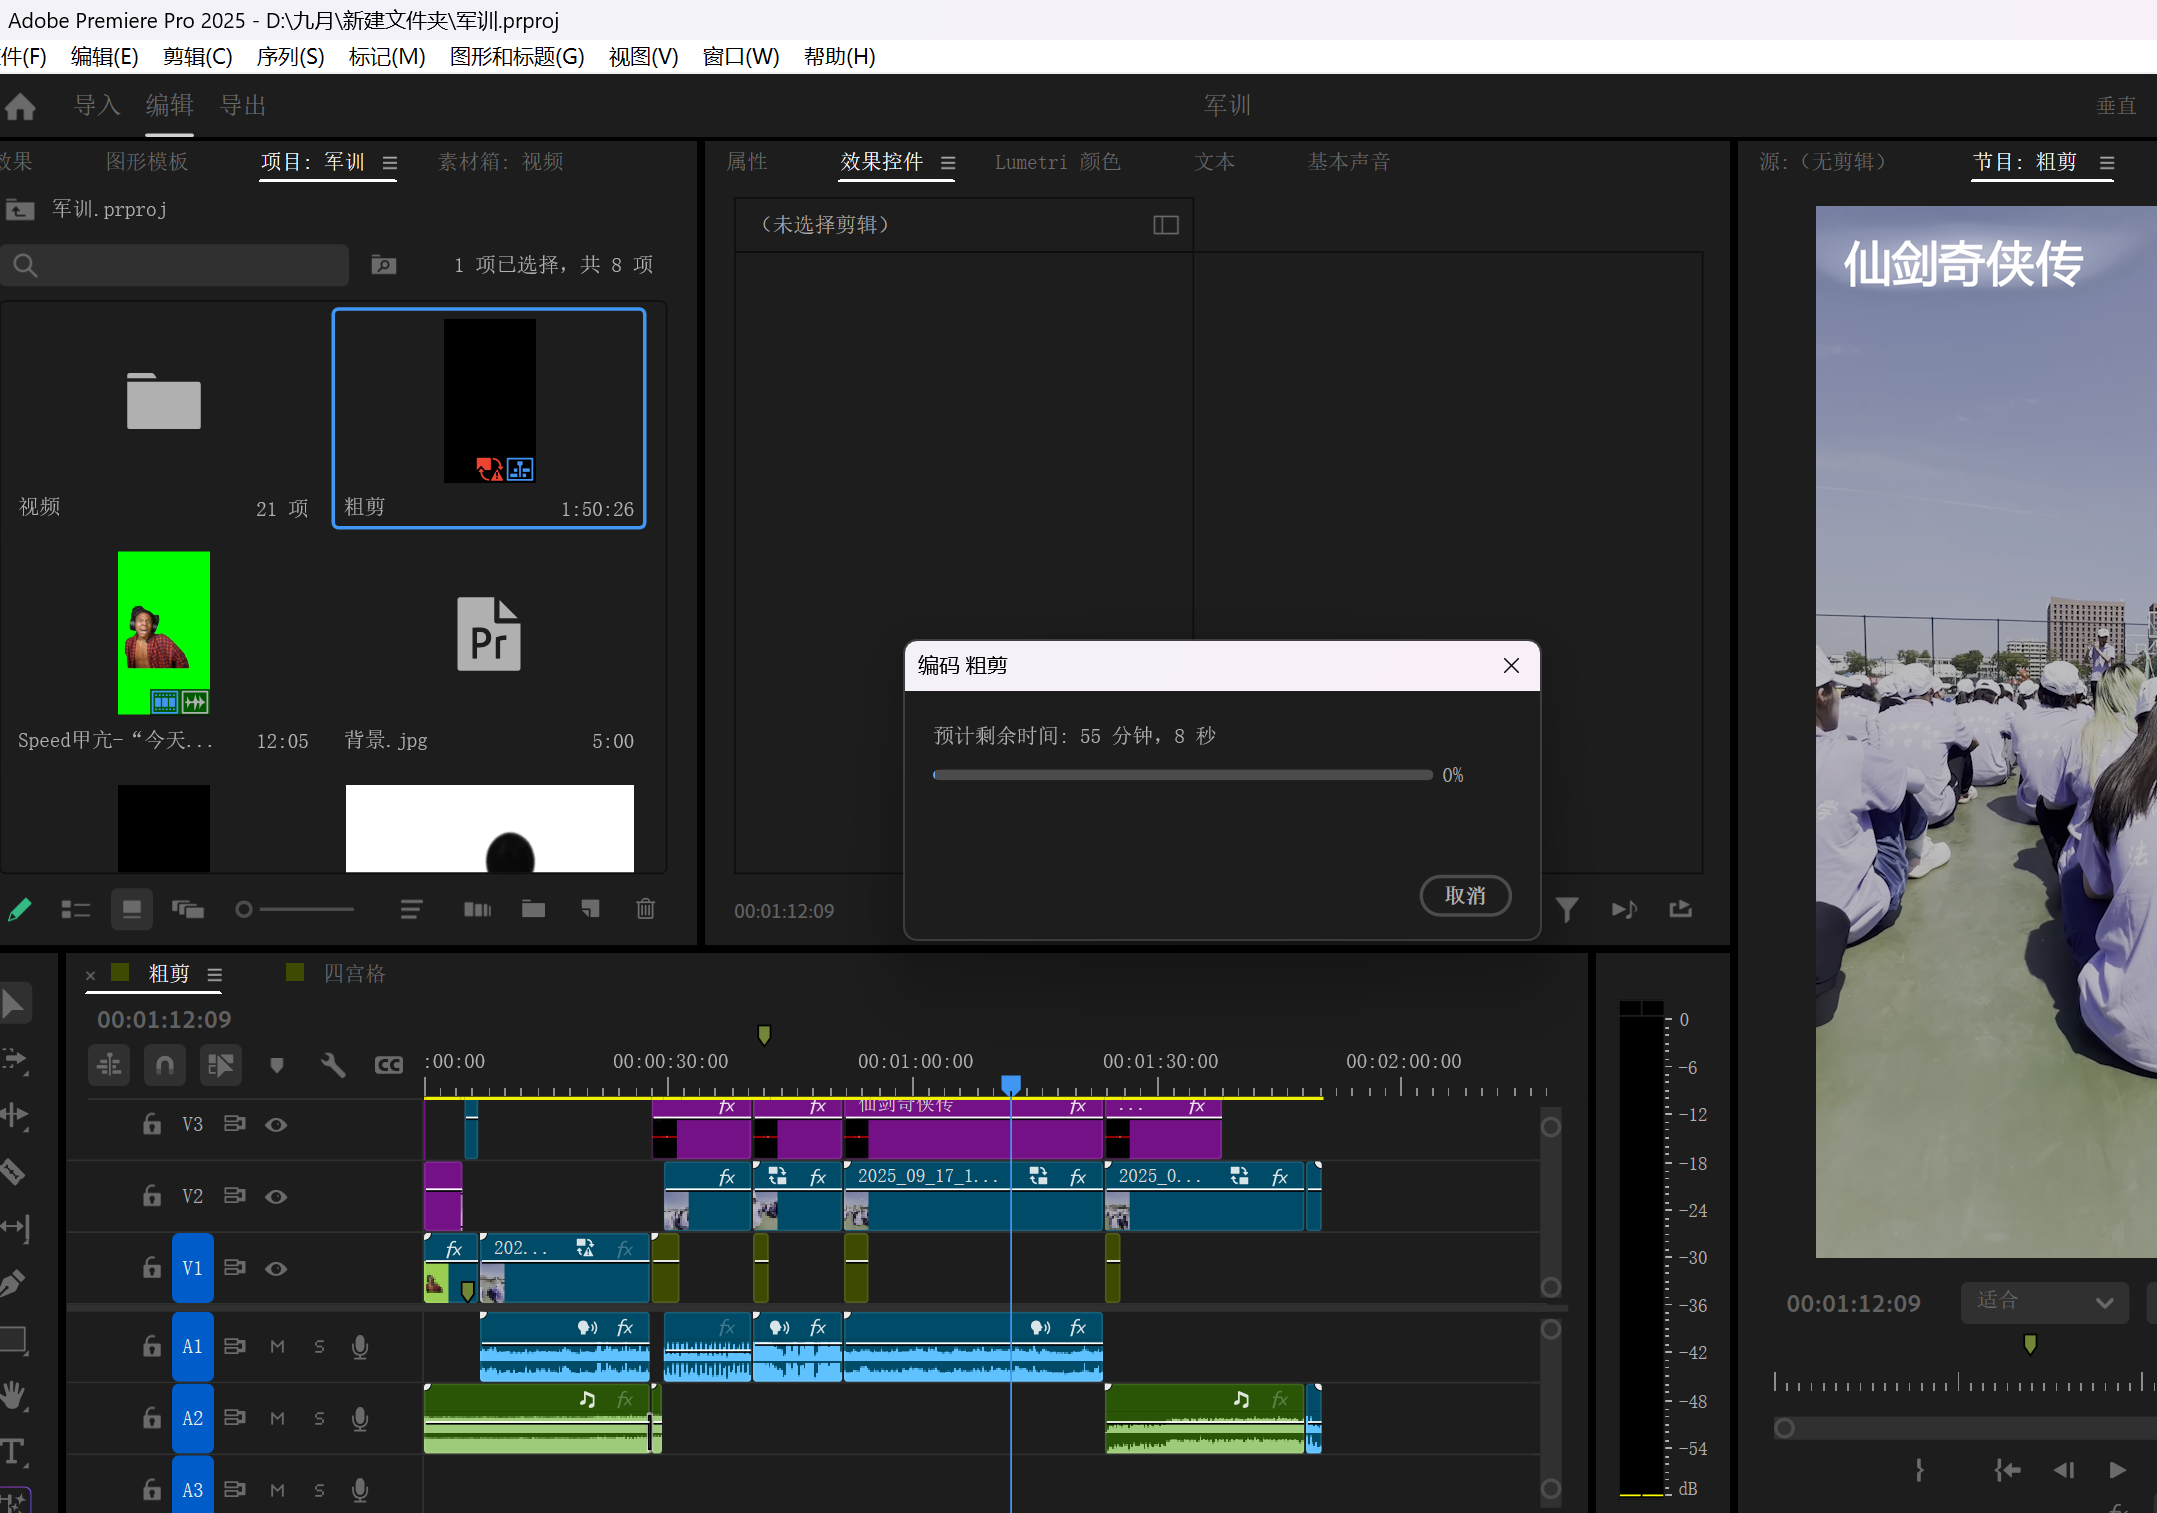Open the 序列(S) menu
The image size is (2157, 1513).
pyautogui.click(x=290, y=57)
